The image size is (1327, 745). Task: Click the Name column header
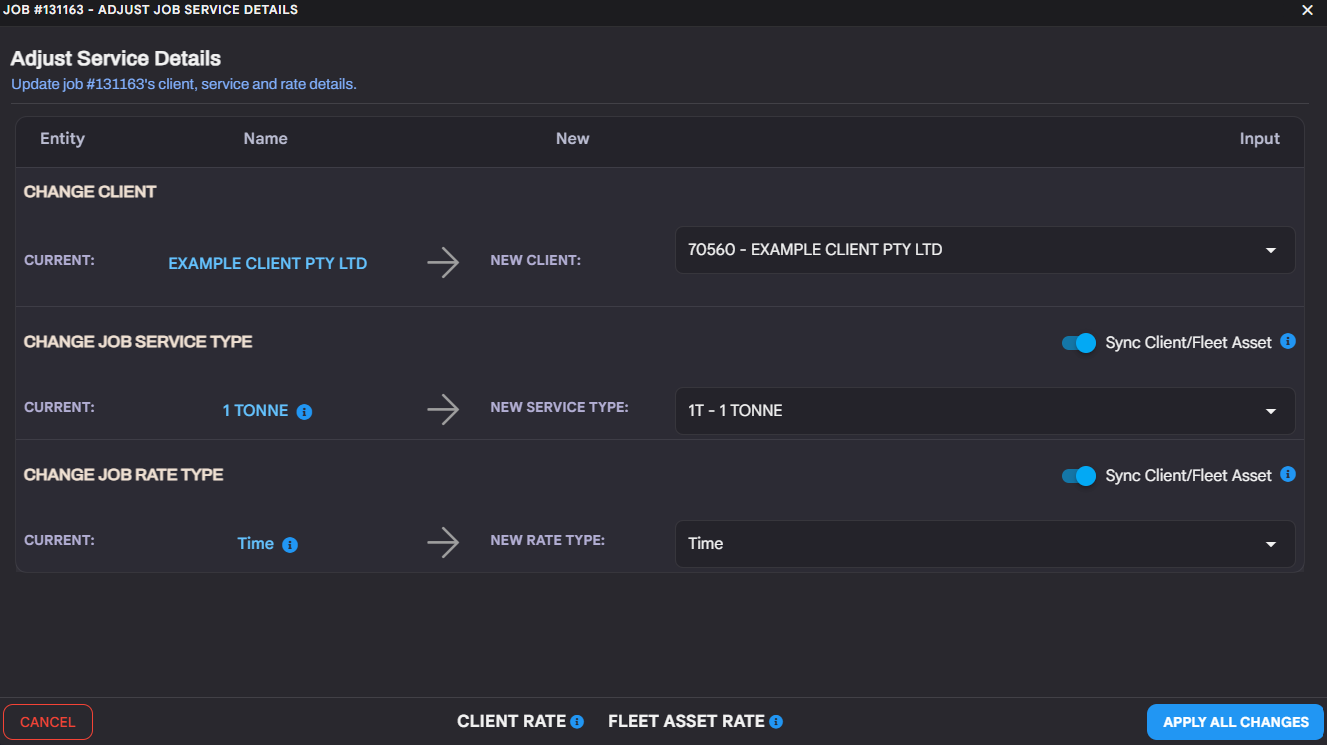pyautogui.click(x=265, y=139)
